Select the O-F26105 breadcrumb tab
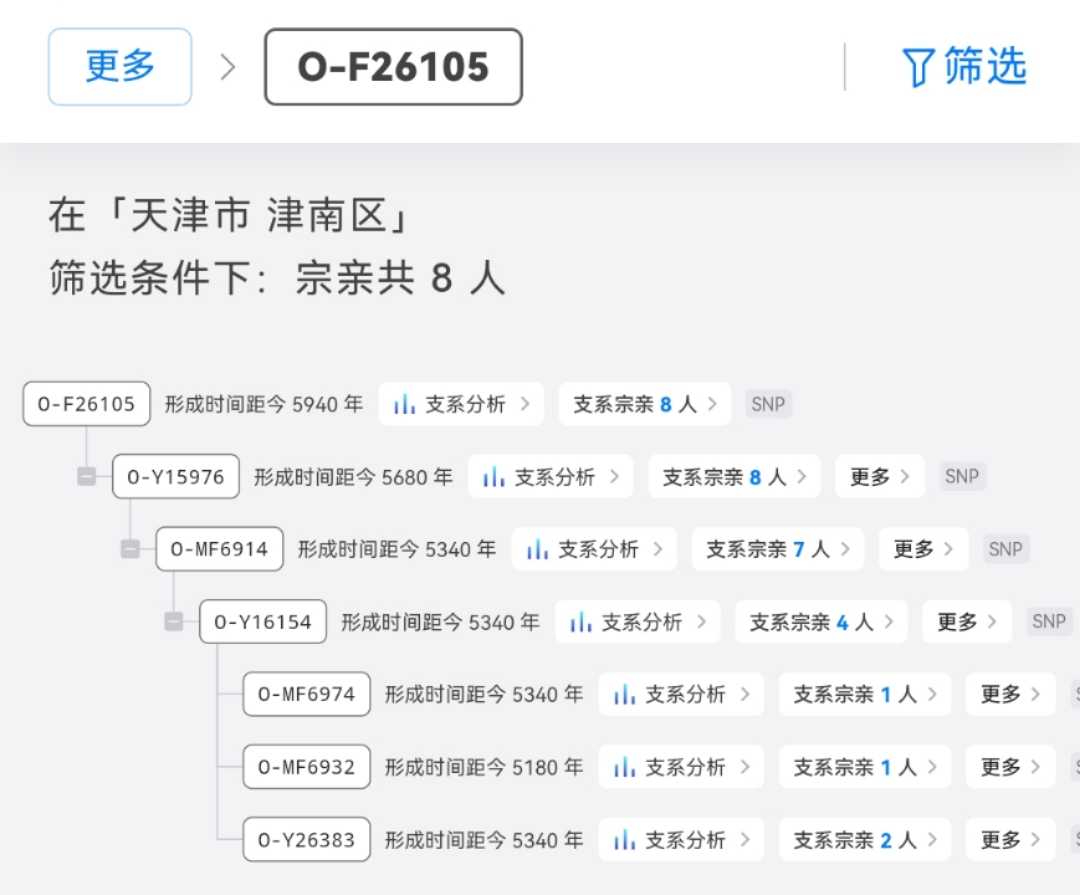1080x895 pixels. point(393,67)
